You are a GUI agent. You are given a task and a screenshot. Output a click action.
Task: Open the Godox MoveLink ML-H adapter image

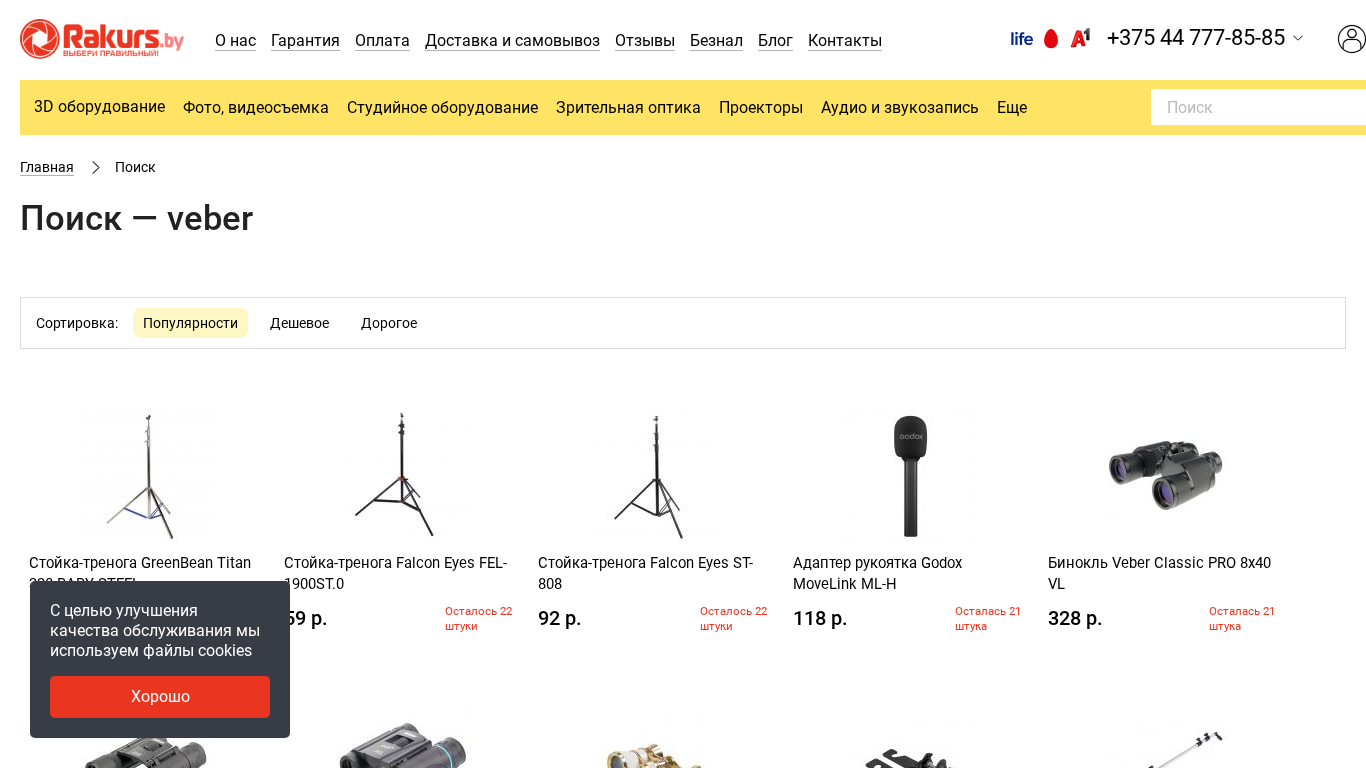click(910, 475)
